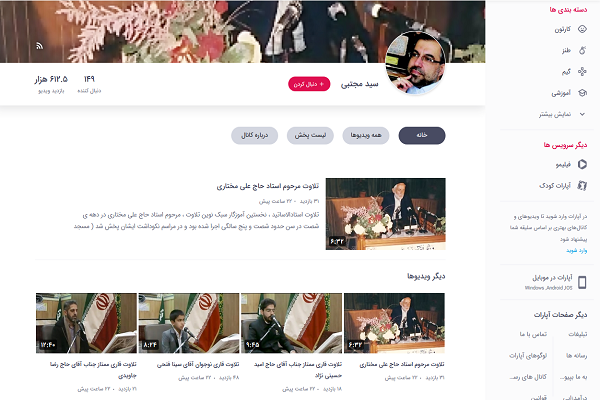Open the playlist (لیست پخش) tab
Image resolution: width=600 pixels, height=400 pixels.
click(x=310, y=136)
